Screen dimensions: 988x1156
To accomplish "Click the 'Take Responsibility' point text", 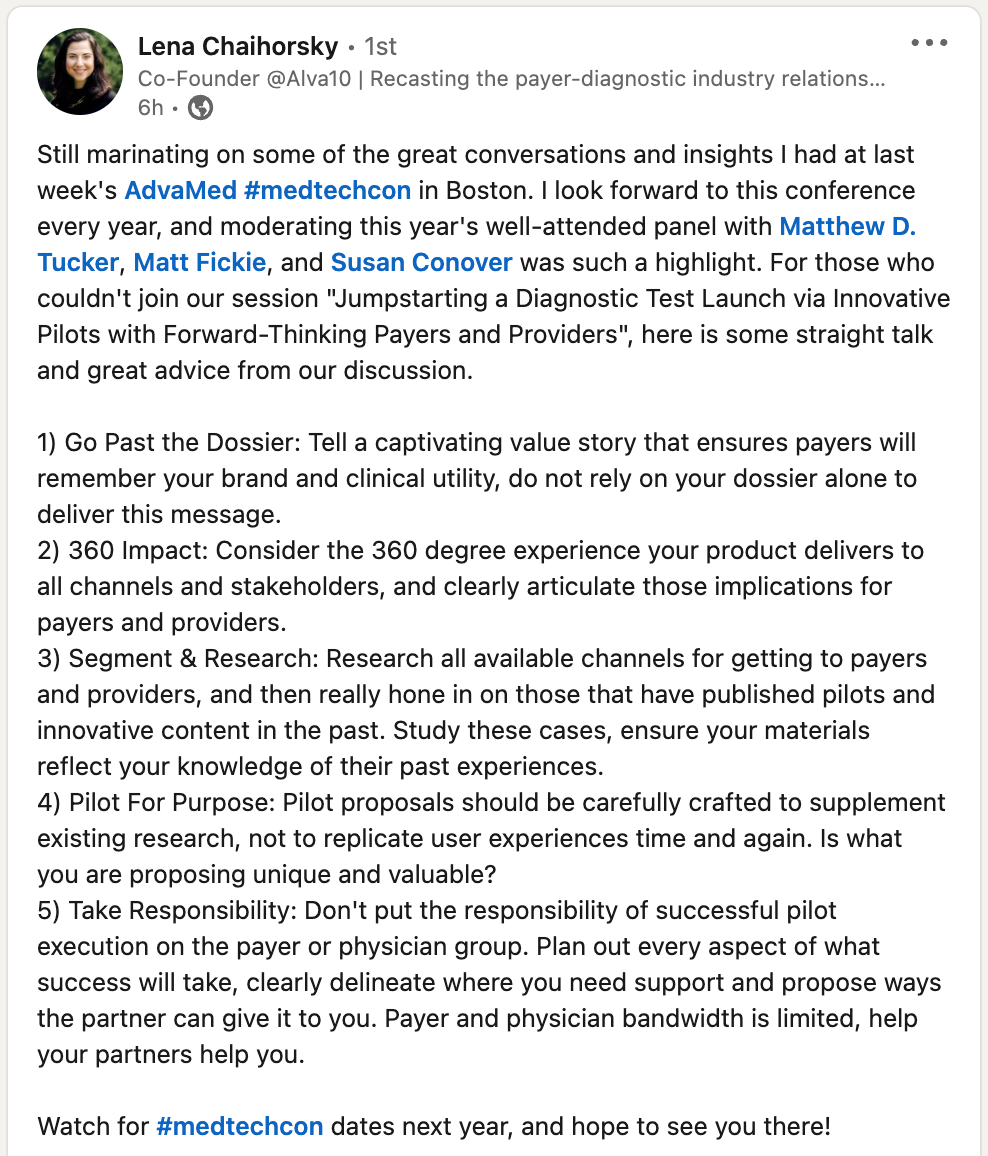I will point(183,910).
